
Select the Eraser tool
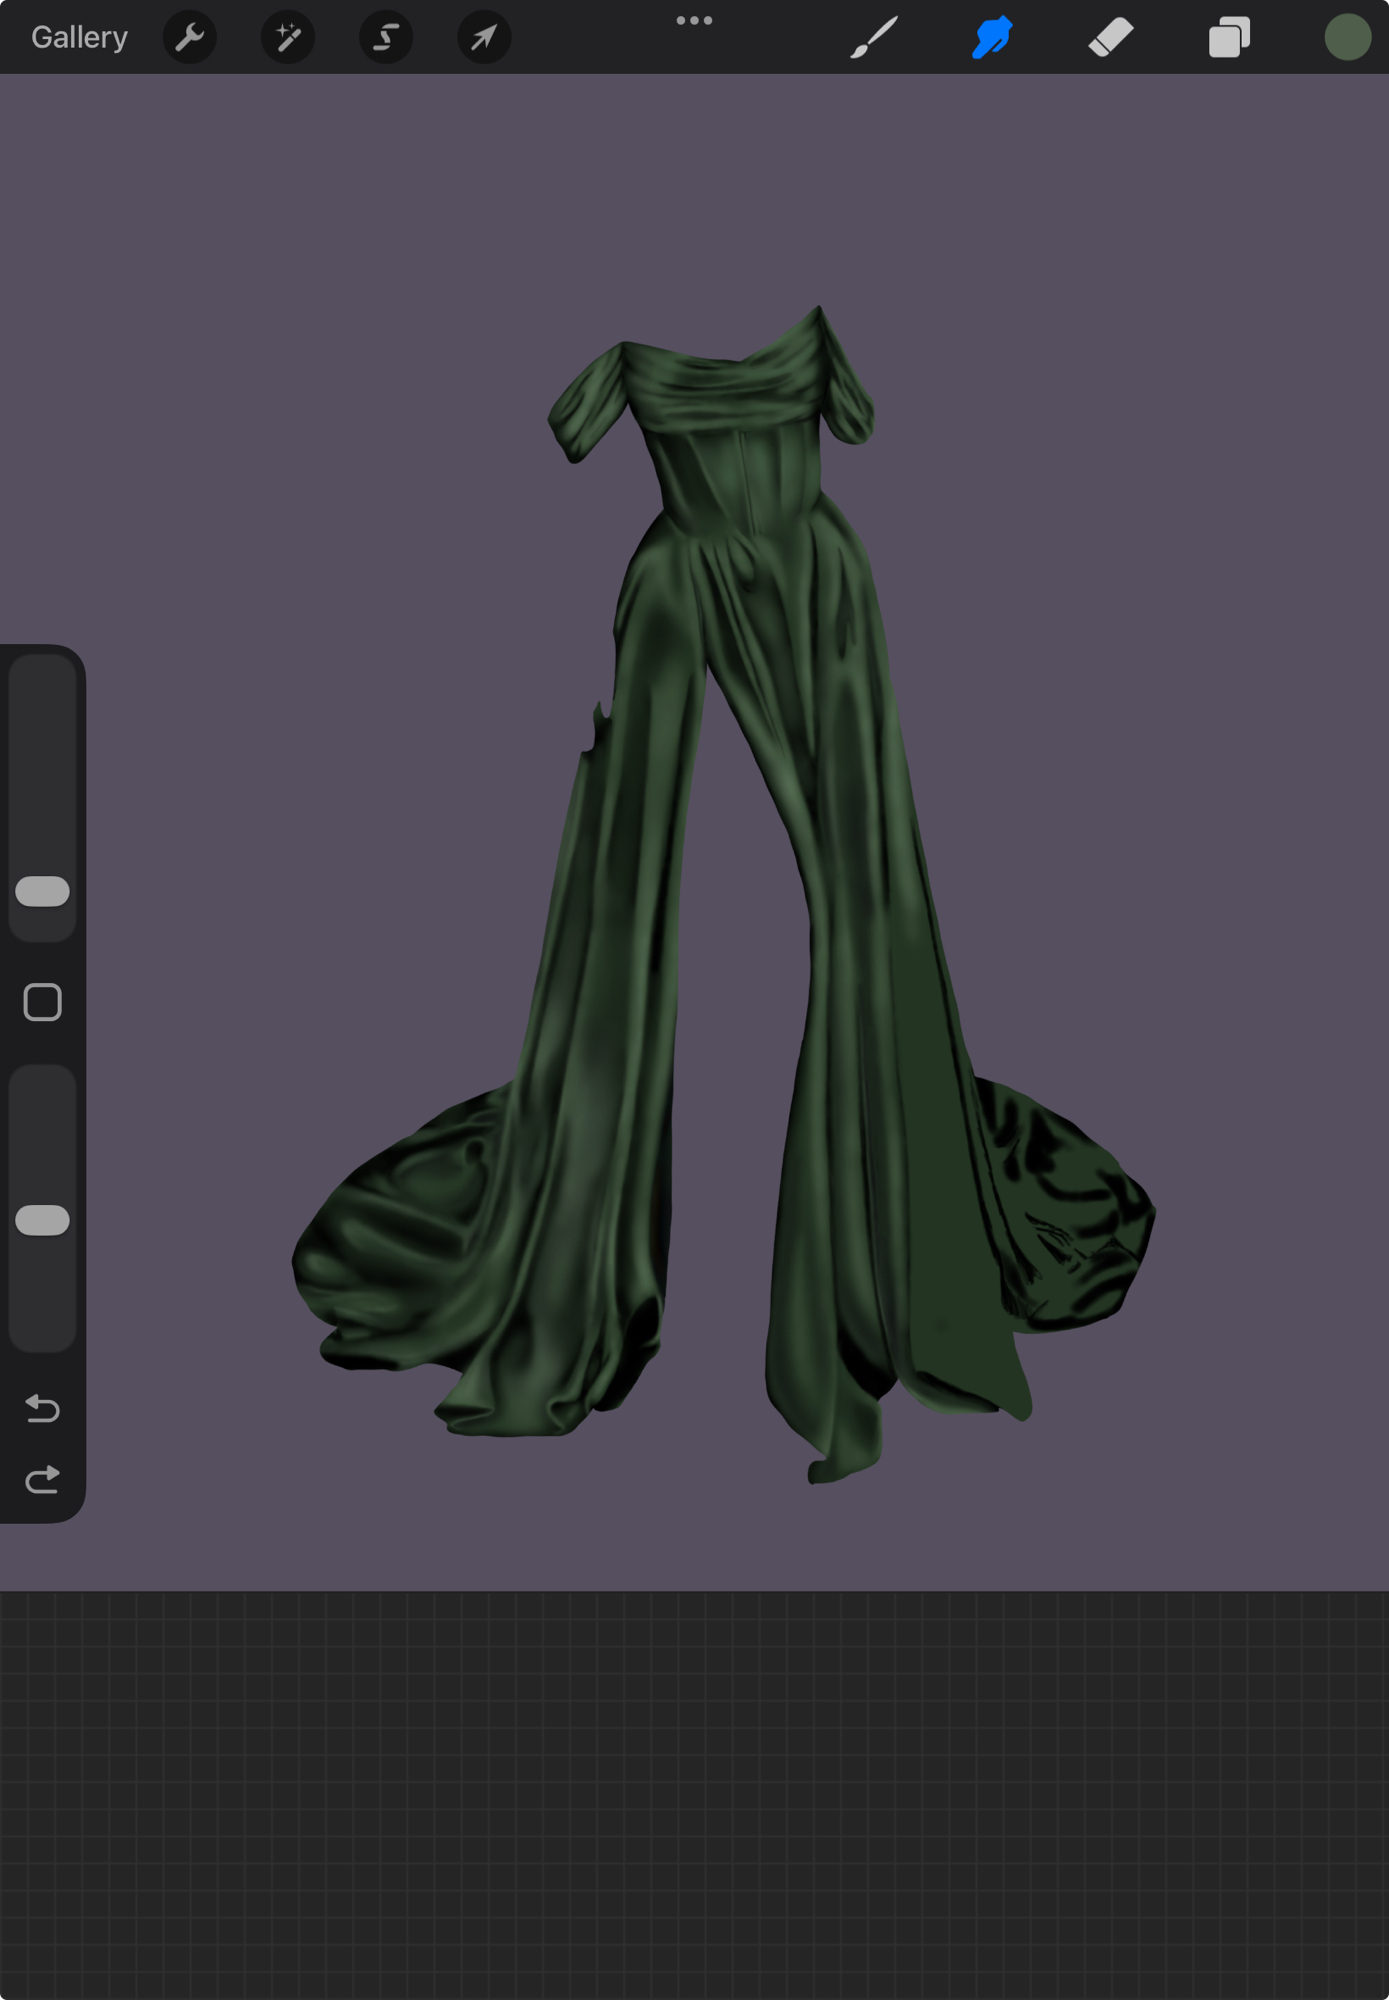point(1111,38)
